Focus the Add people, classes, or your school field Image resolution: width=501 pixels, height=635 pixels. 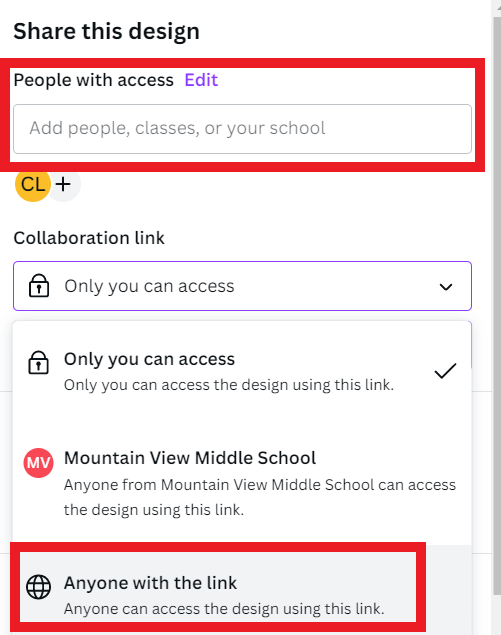[242, 129]
